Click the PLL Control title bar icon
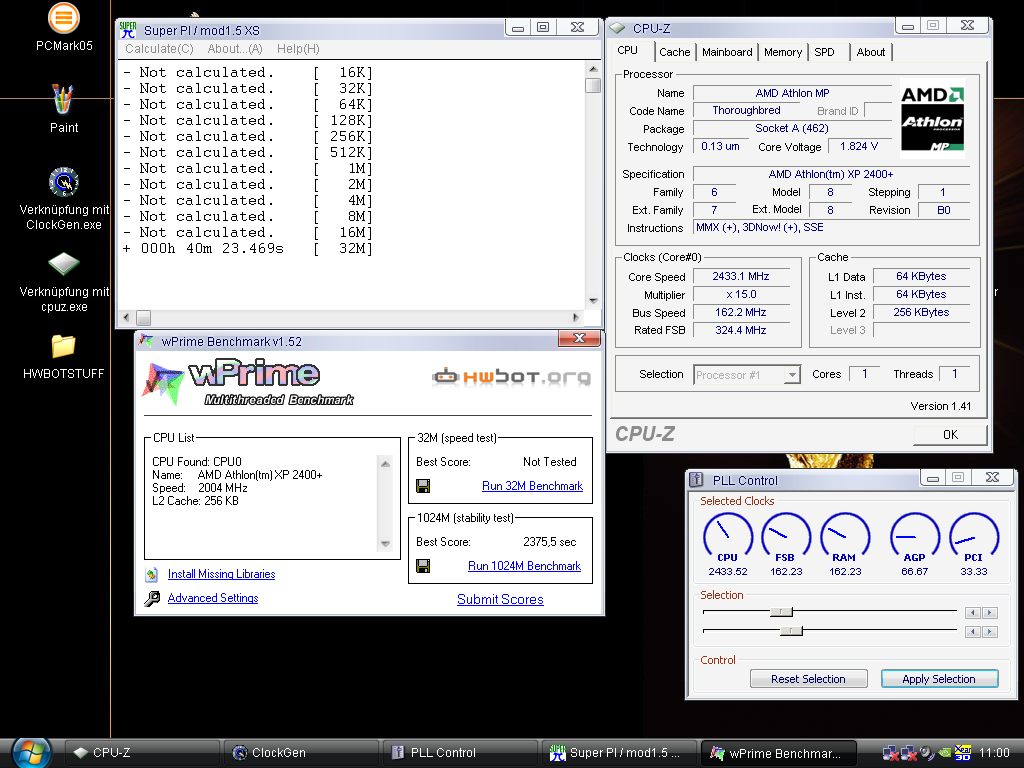The width and height of the screenshot is (1024, 768). (x=696, y=480)
